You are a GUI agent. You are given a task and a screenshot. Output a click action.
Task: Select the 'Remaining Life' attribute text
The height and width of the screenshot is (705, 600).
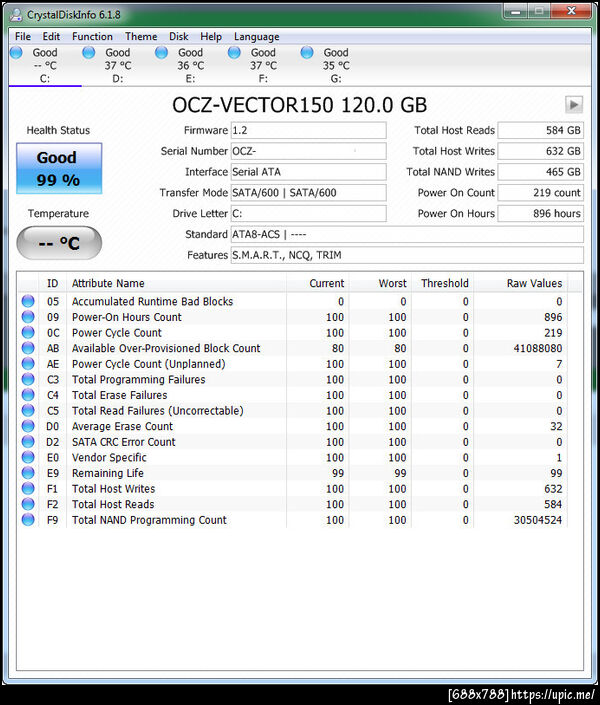(x=107, y=473)
